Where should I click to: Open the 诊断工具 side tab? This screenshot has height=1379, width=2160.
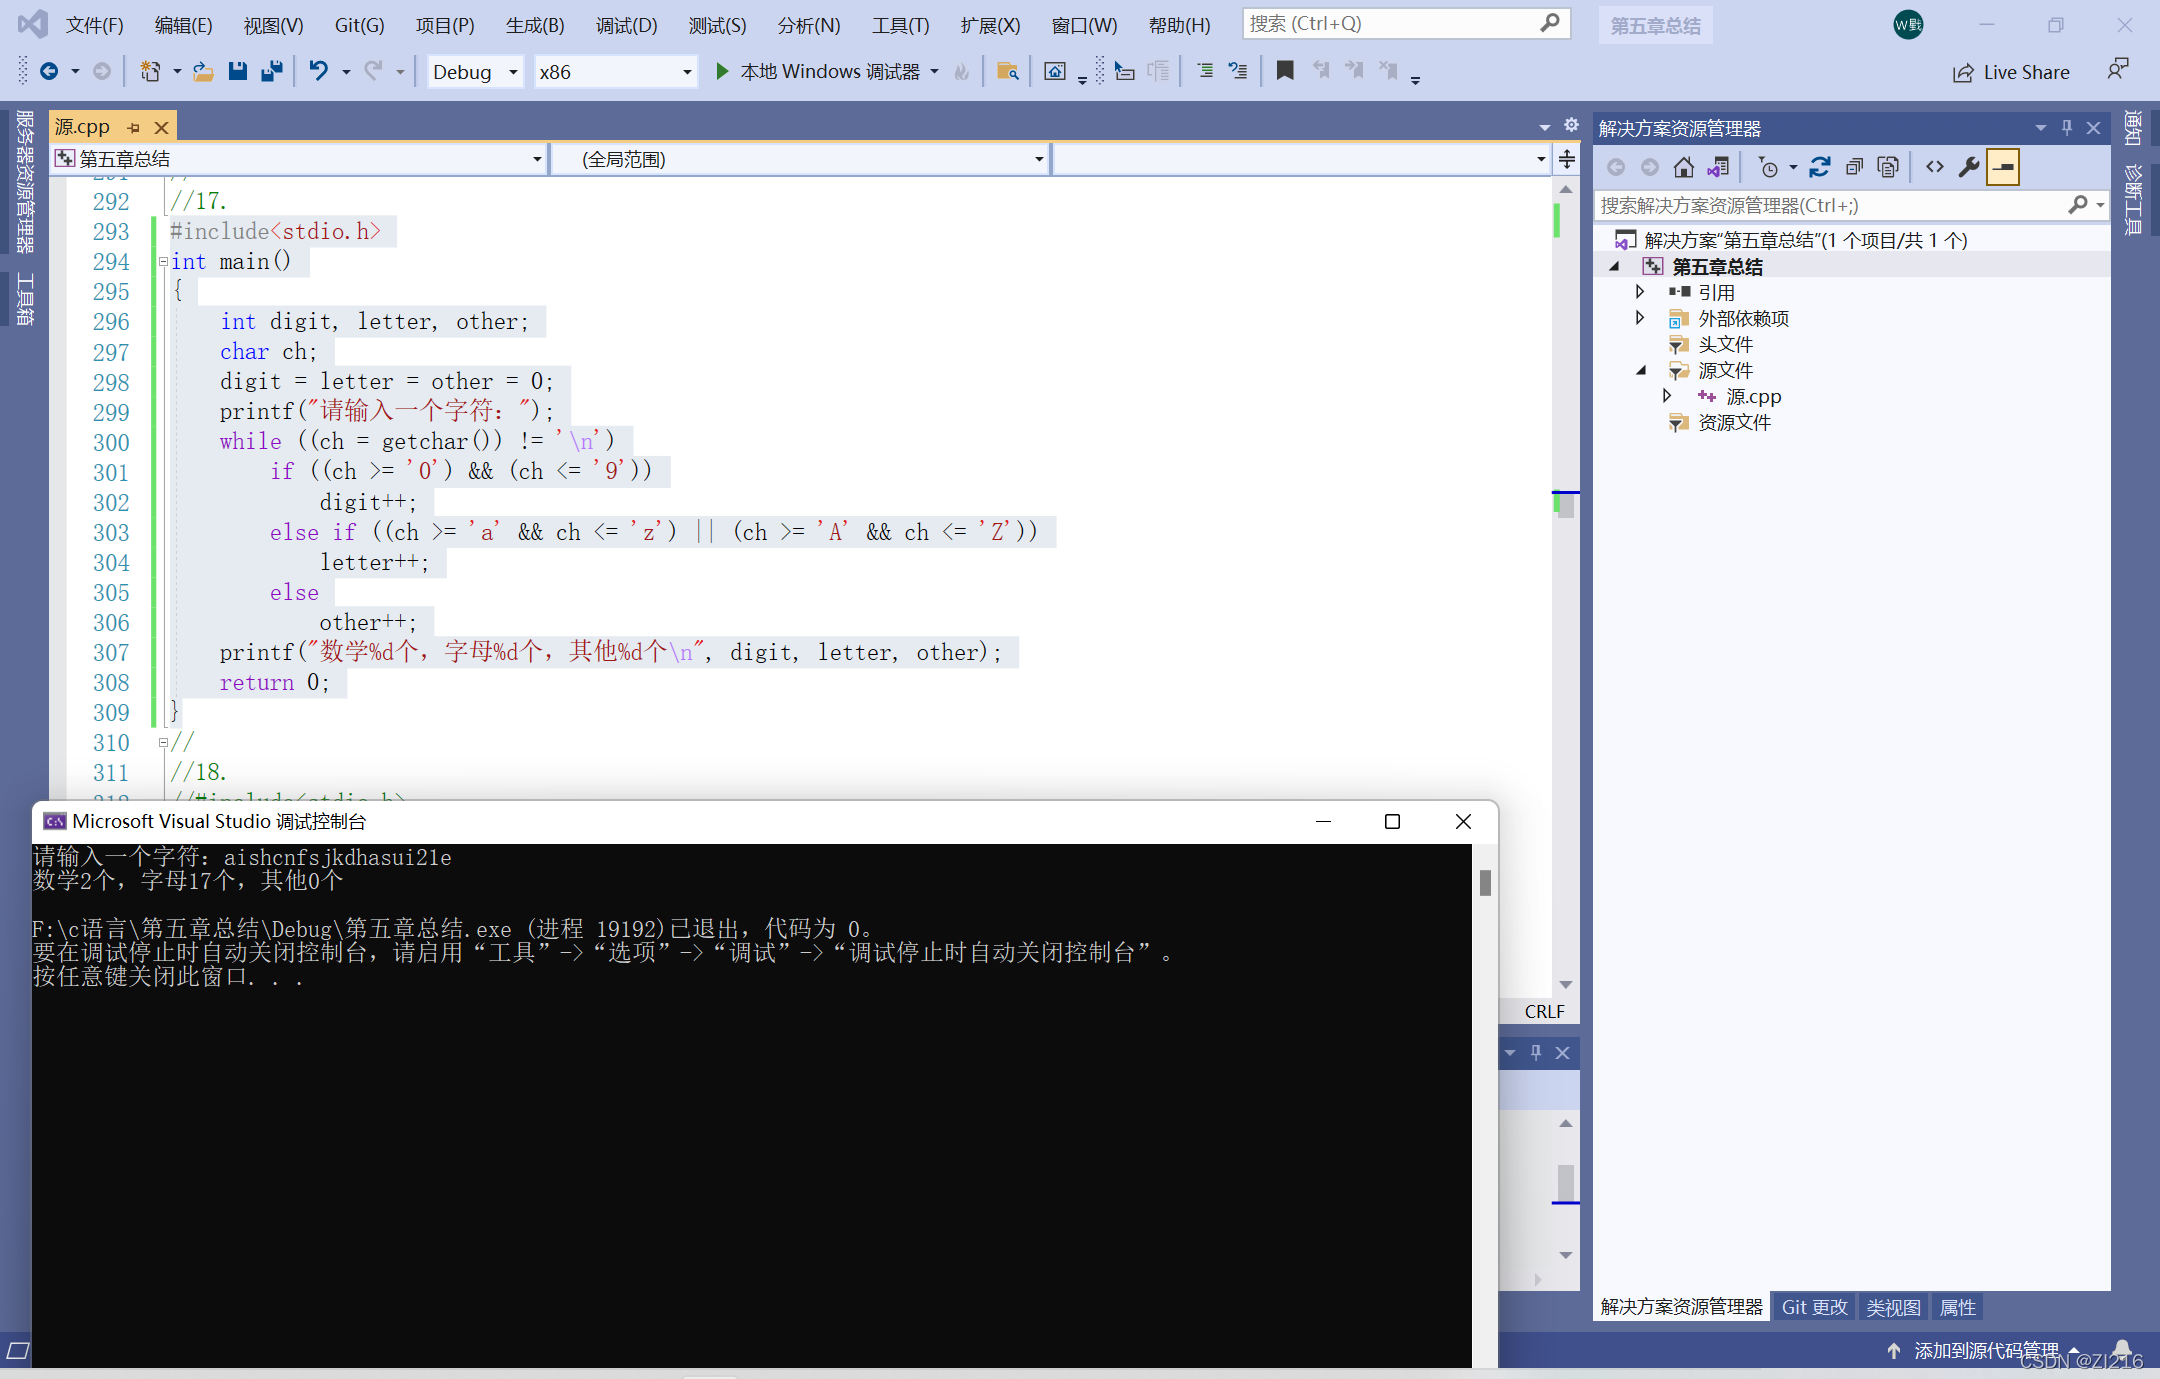[x=2133, y=201]
